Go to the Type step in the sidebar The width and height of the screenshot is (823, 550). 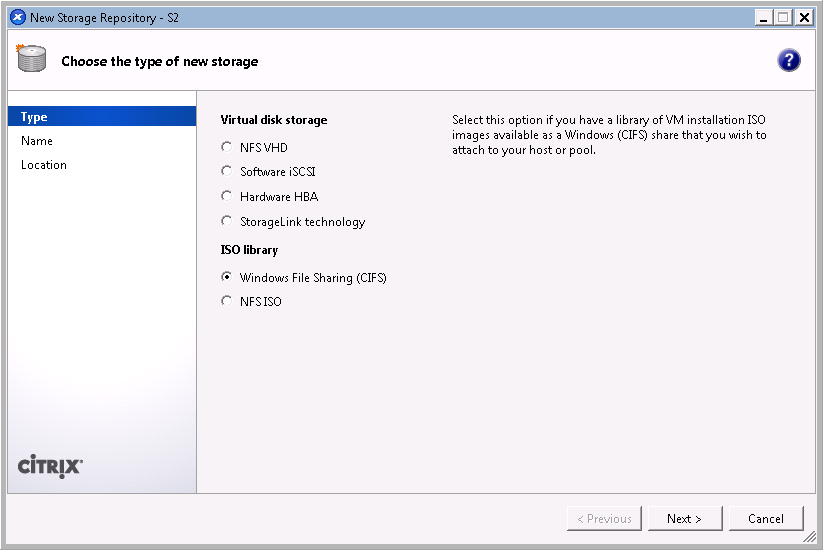pyautogui.click(x=102, y=117)
